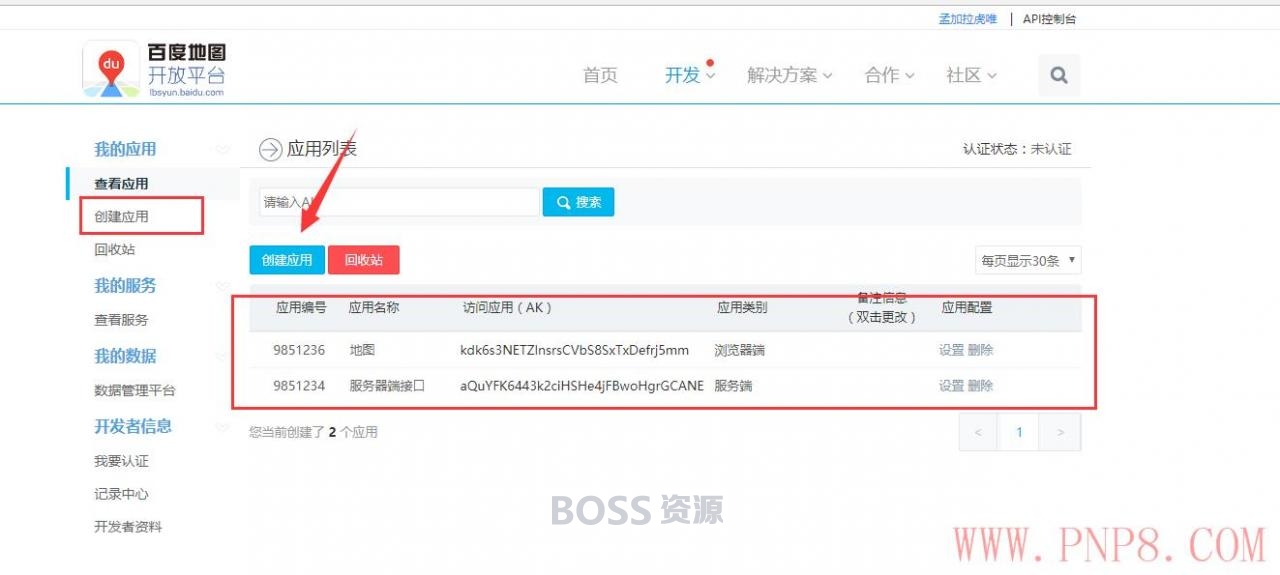The image size is (1280, 575).
Task: Click the 认证状态:未认证 status text
Action: click(x=1017, y=149)
